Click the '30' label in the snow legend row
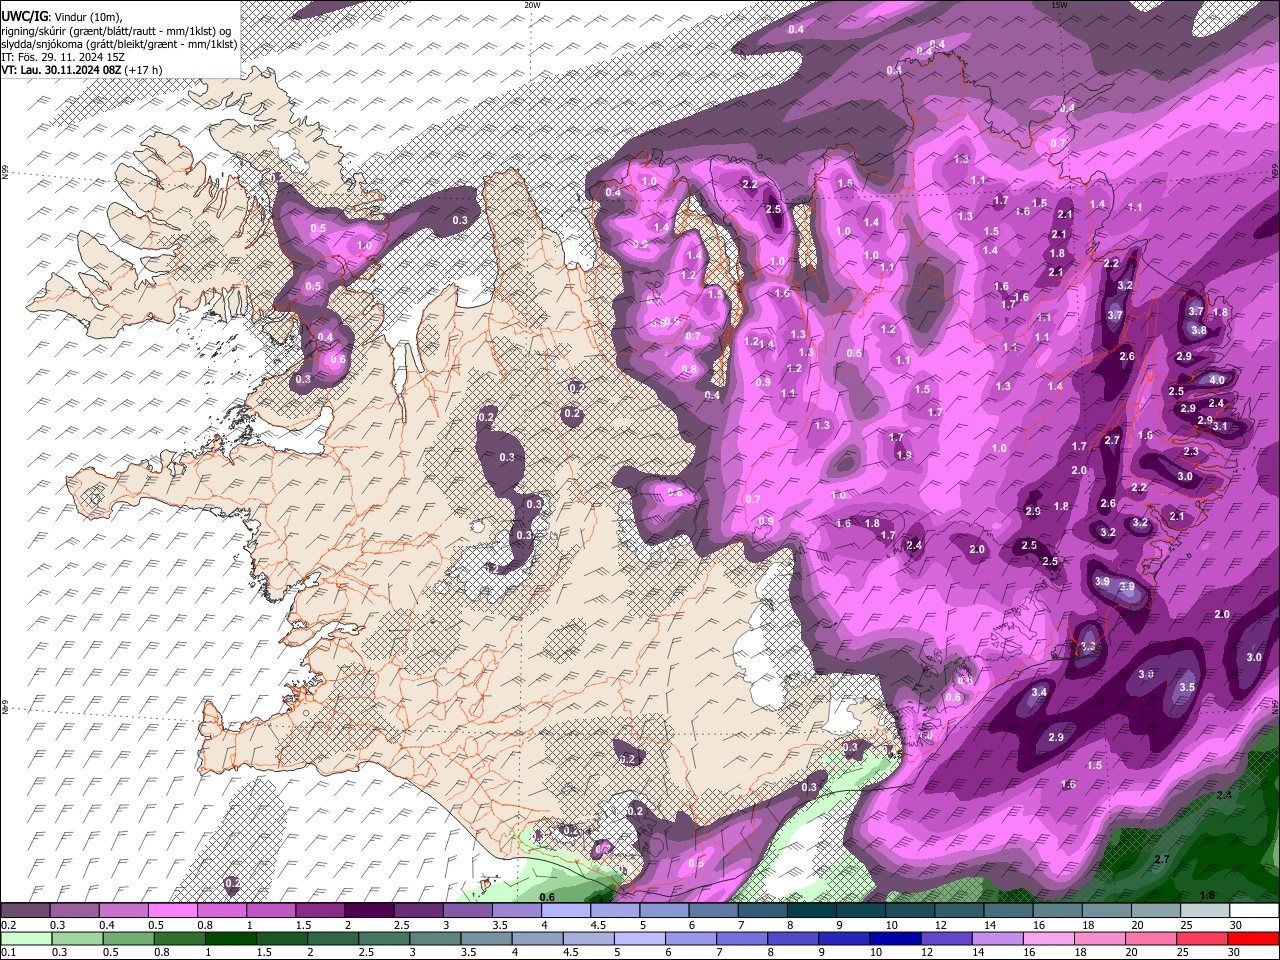1280x960 pixels. point(1236,925)
